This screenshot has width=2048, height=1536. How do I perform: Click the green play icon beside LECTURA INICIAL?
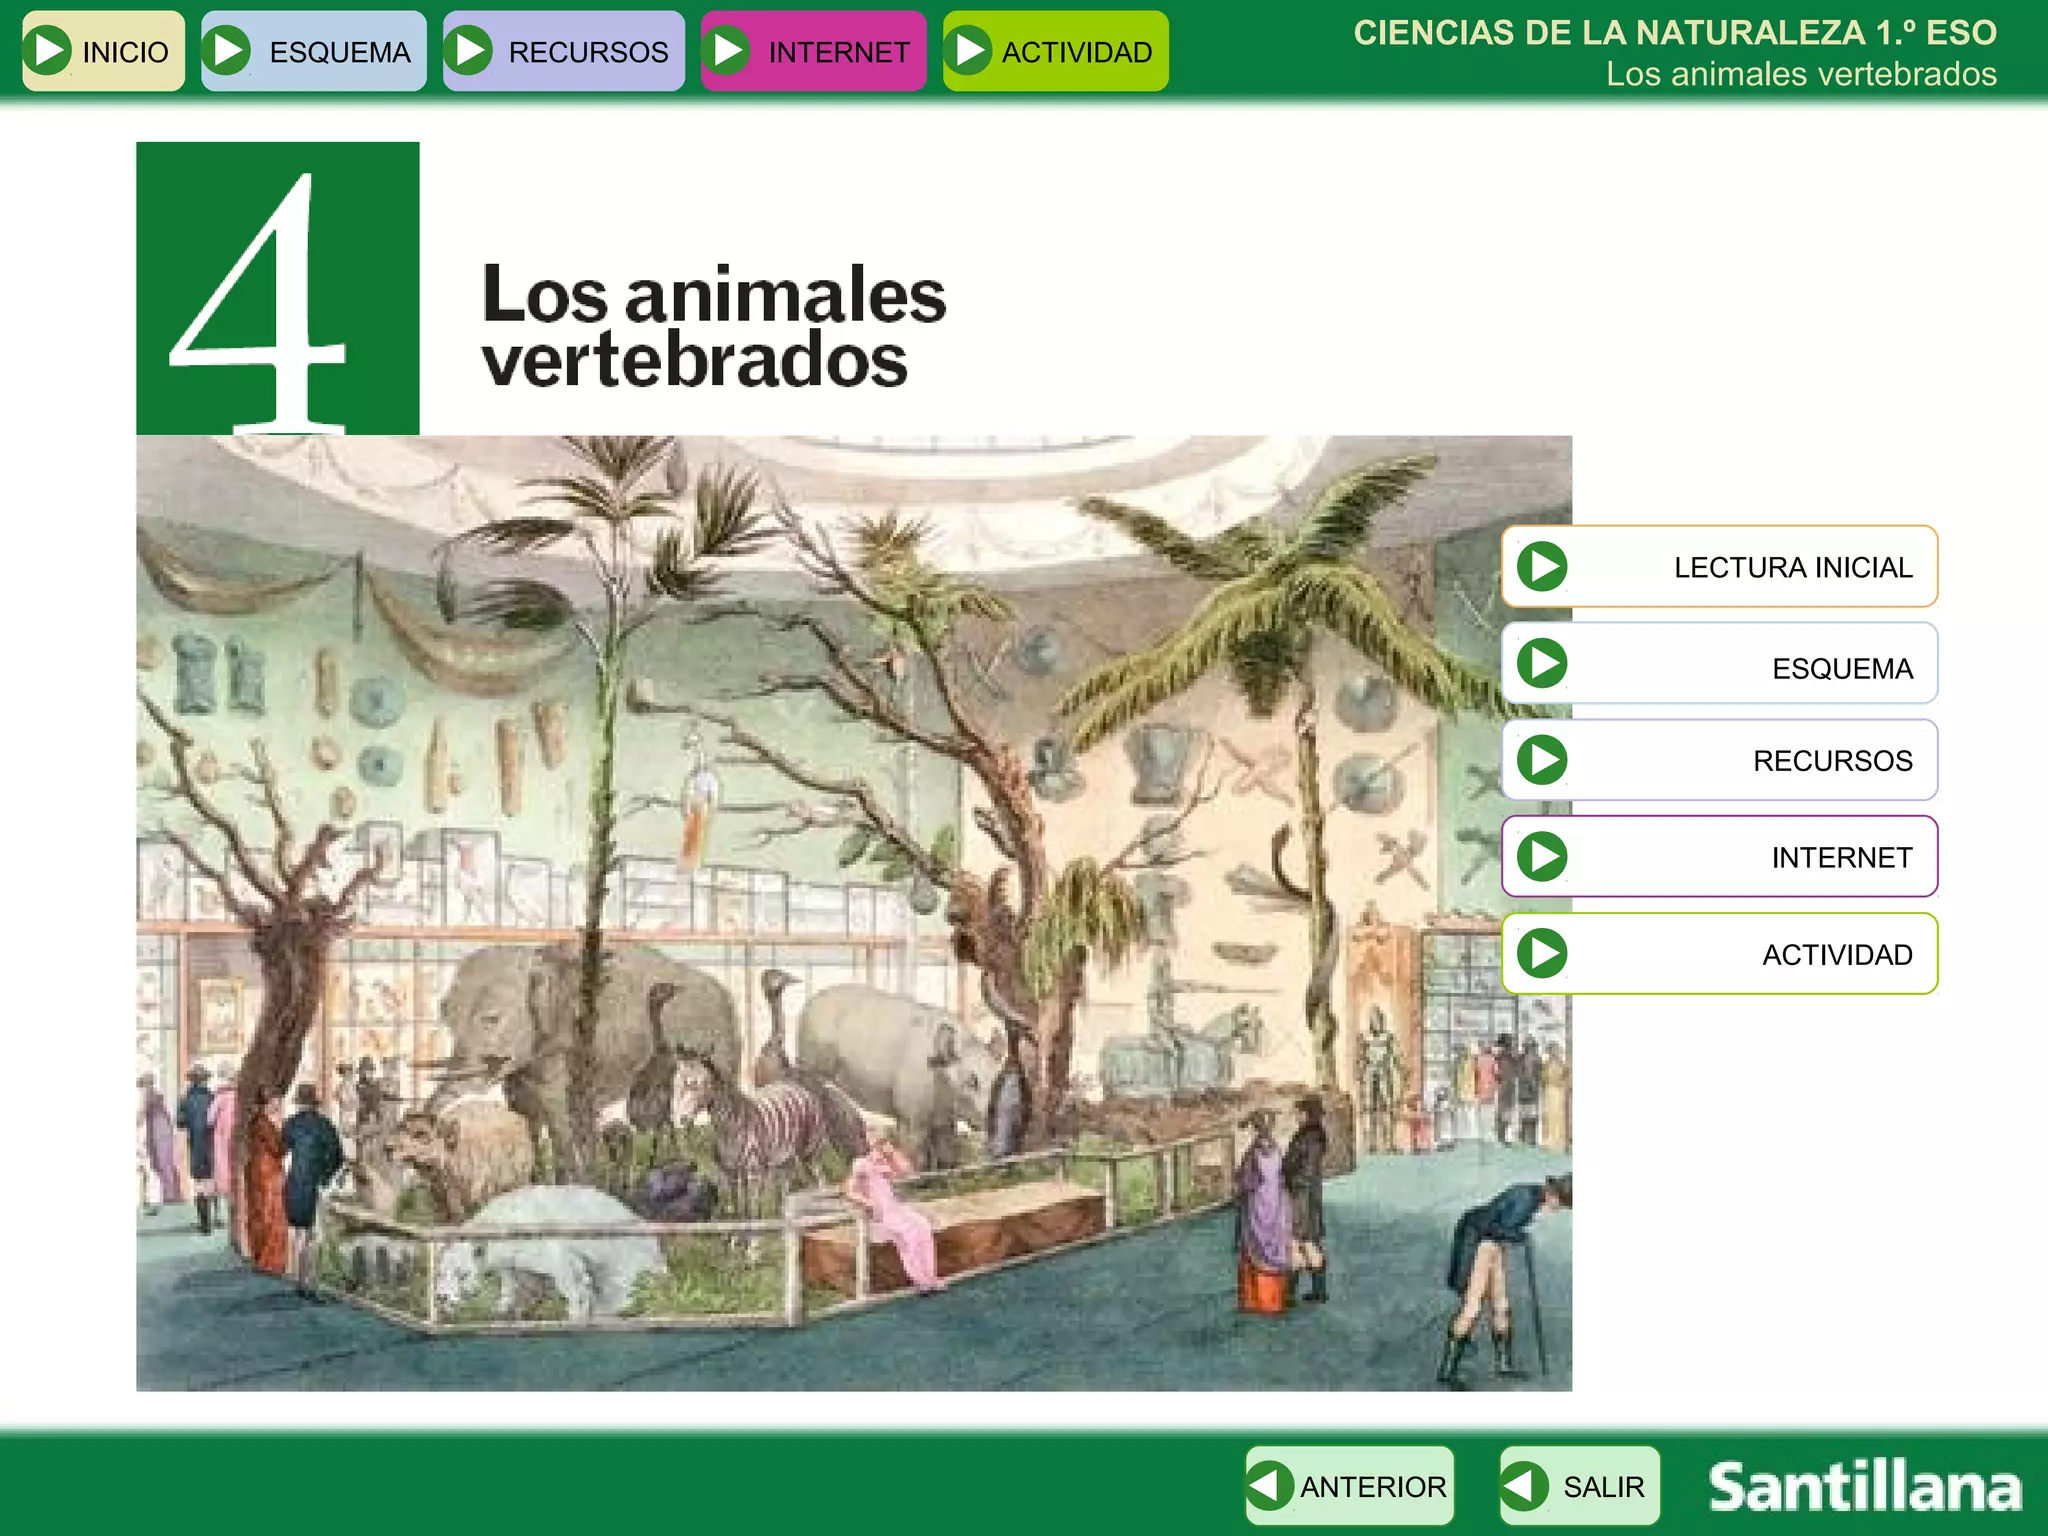pyautogui.click(x=1542, y=567)
